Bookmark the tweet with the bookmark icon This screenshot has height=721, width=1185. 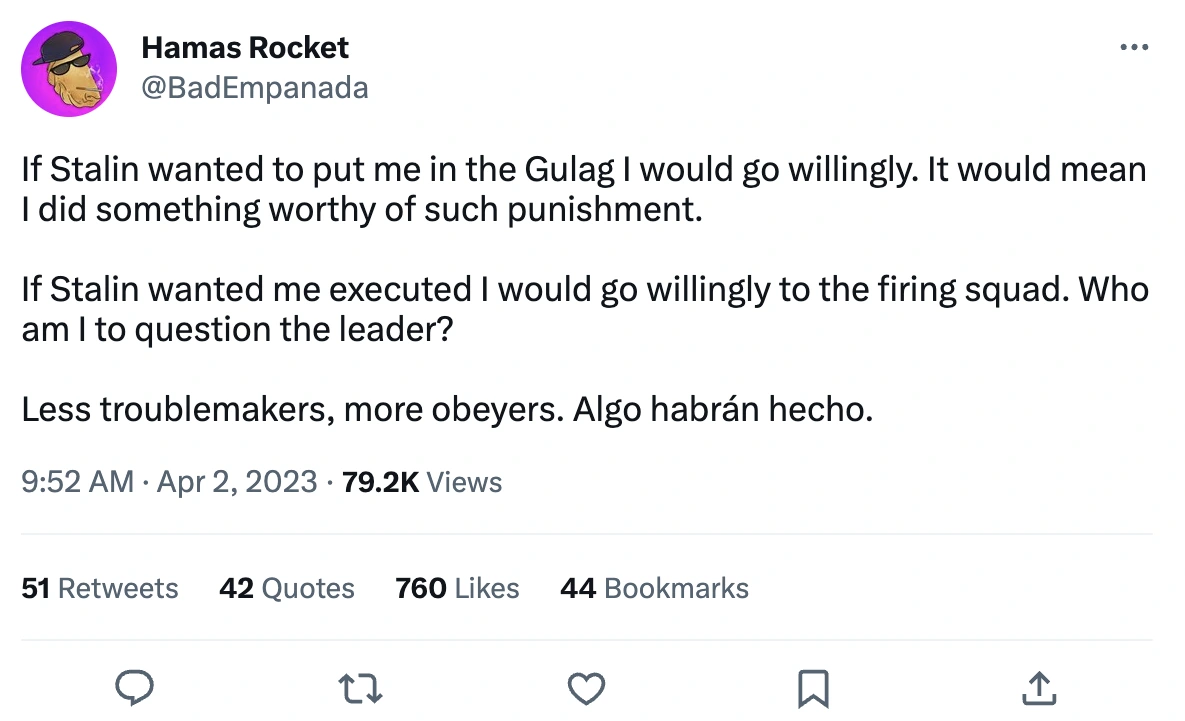click(812, 688)
